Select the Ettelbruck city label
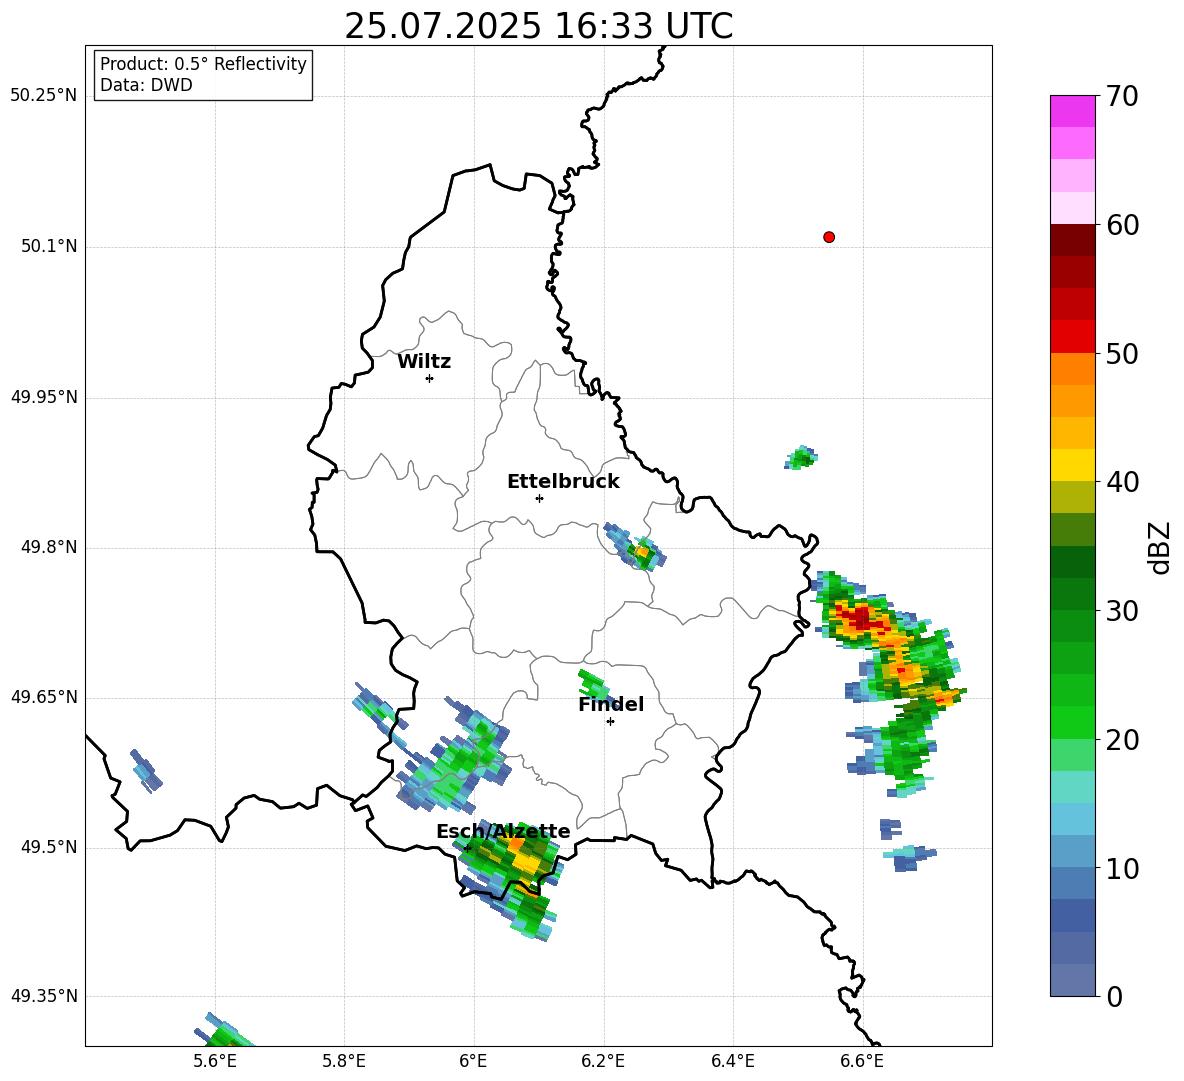 [563, 482]
